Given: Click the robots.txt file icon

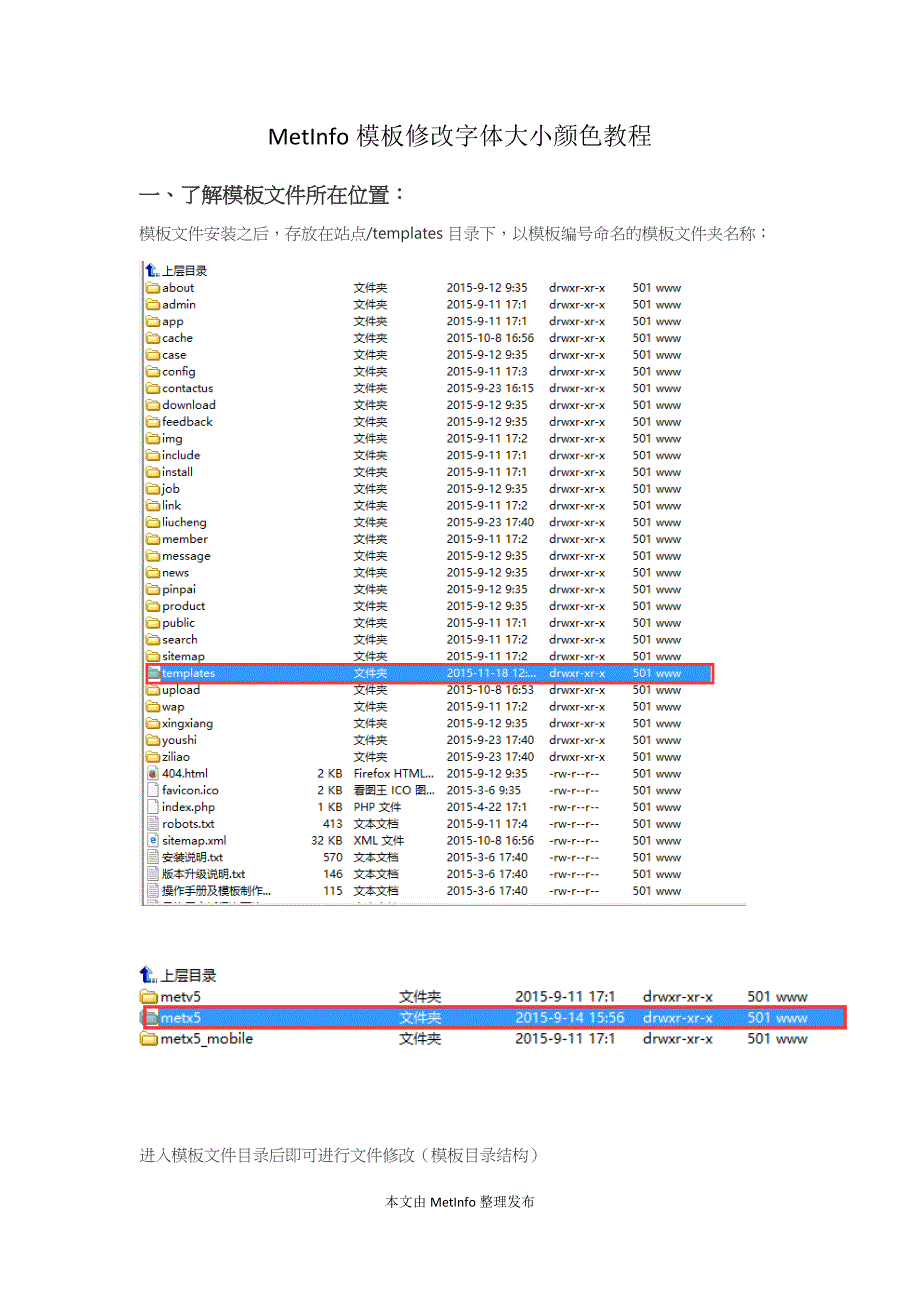Looking at the screenshot, I should click(153, 824).
